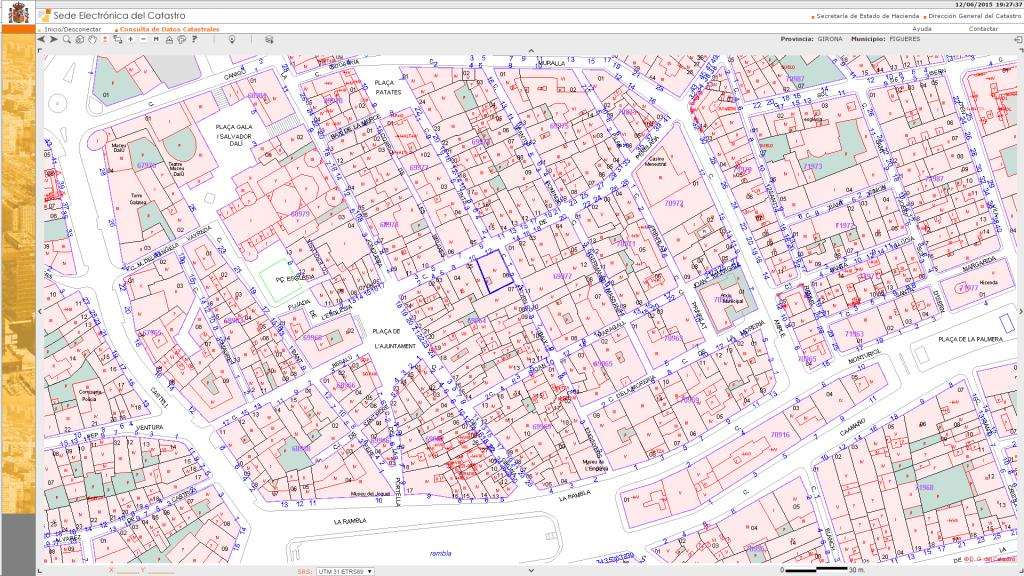
Task: Click the minus zoom-out icon
Action: (x=143, y=39)
